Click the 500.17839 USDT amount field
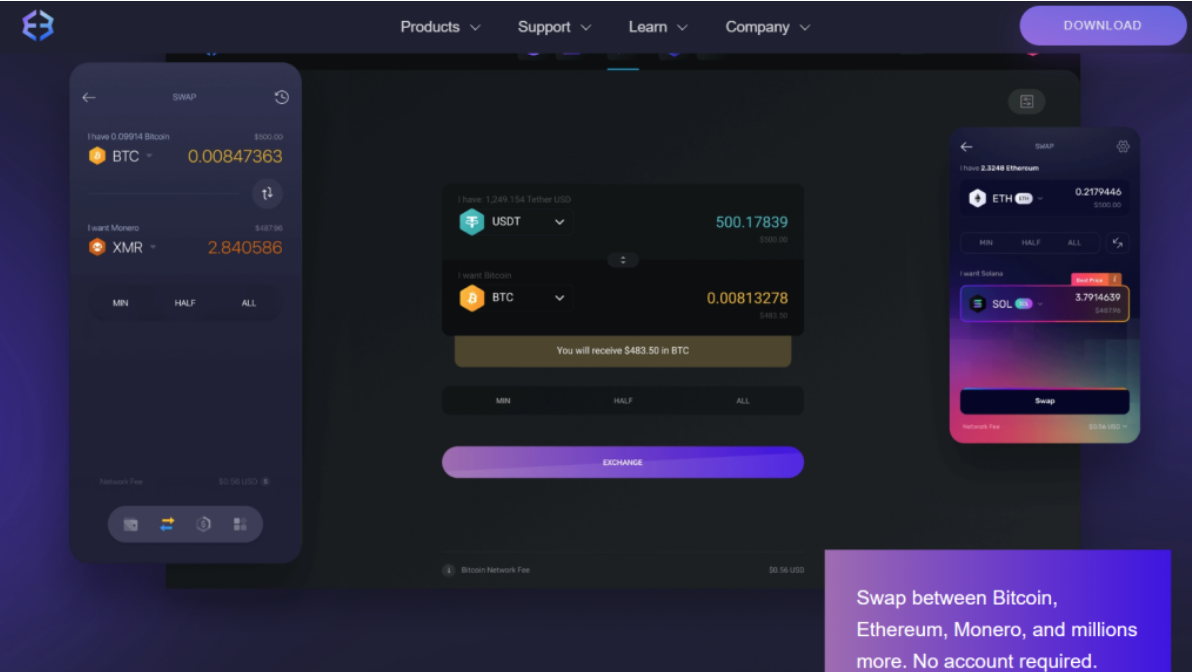1192x672 pixels. (x=751, y=222)
